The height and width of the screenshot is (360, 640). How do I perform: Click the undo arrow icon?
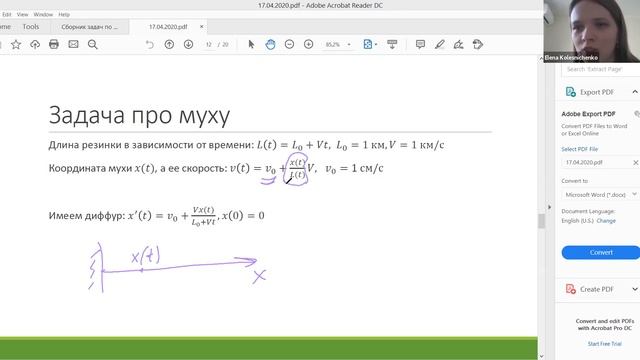150,44
